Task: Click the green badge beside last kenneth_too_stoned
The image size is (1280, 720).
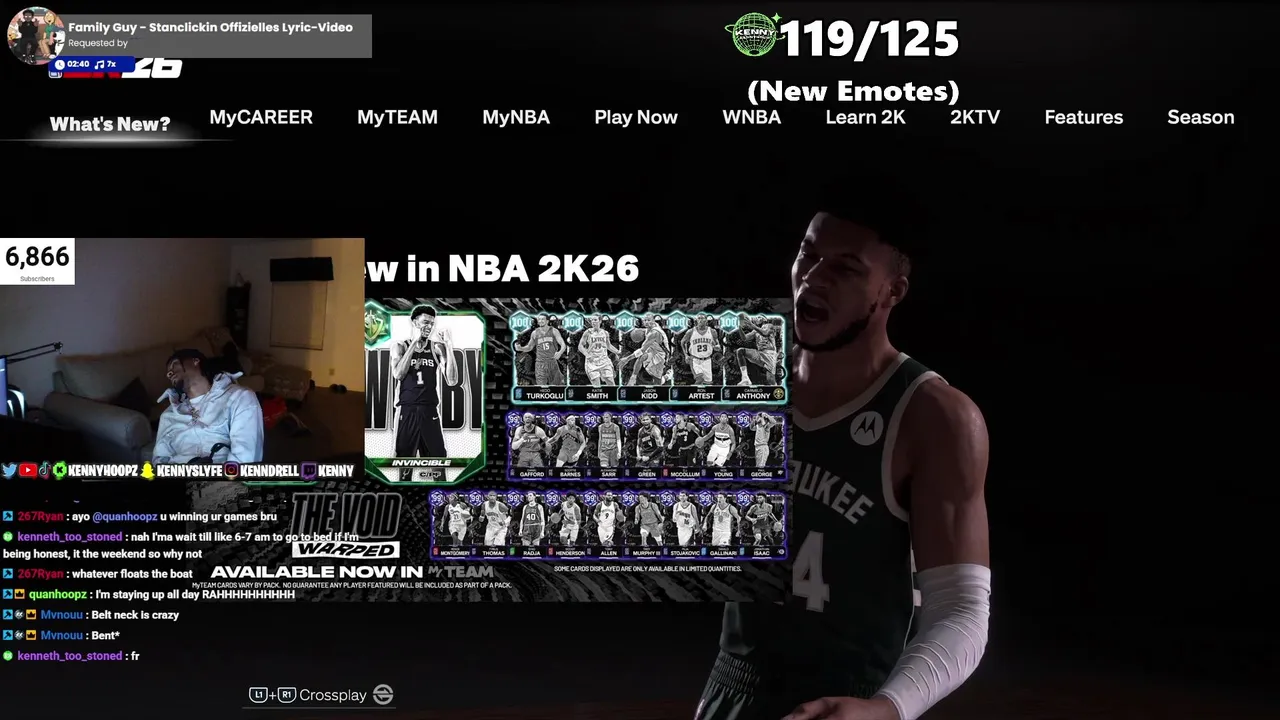Action: point(8,656)
